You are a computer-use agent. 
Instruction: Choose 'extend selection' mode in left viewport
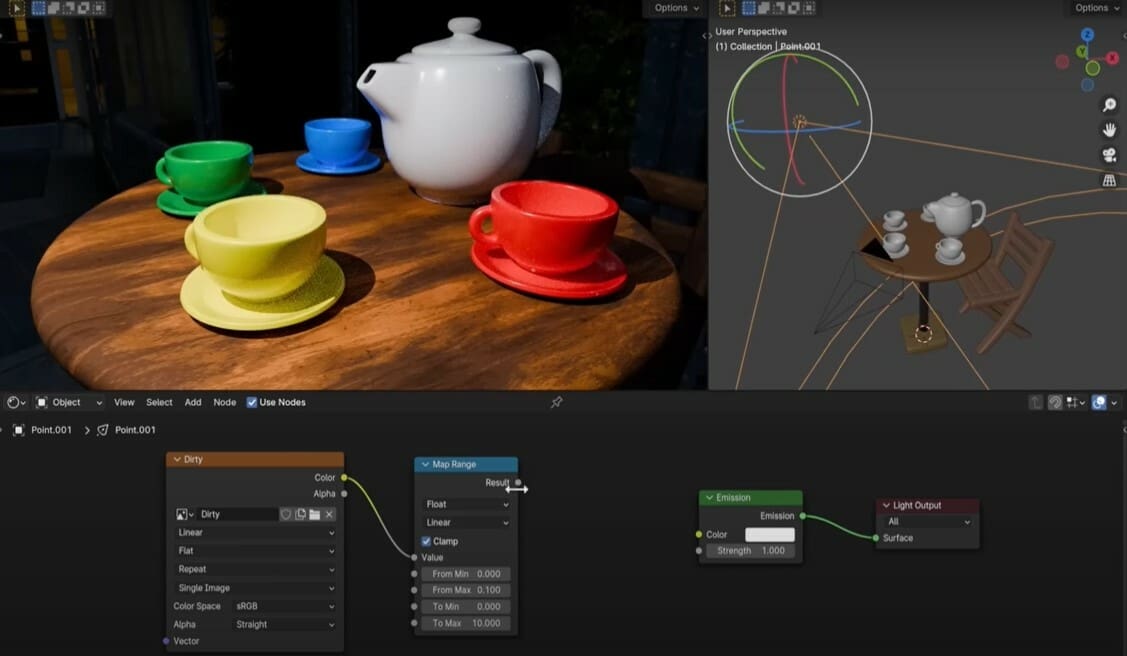pos(53,8)
